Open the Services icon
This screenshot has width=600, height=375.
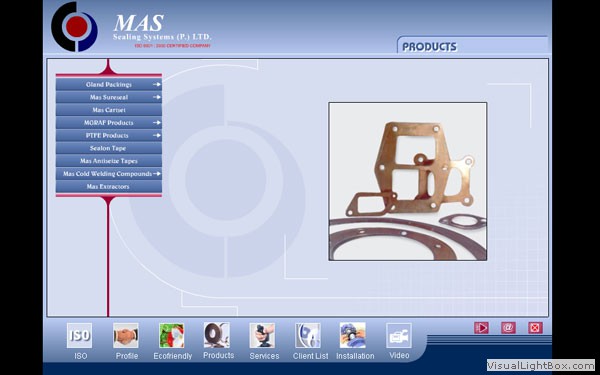pyautogui.click(x=262, y=335)
